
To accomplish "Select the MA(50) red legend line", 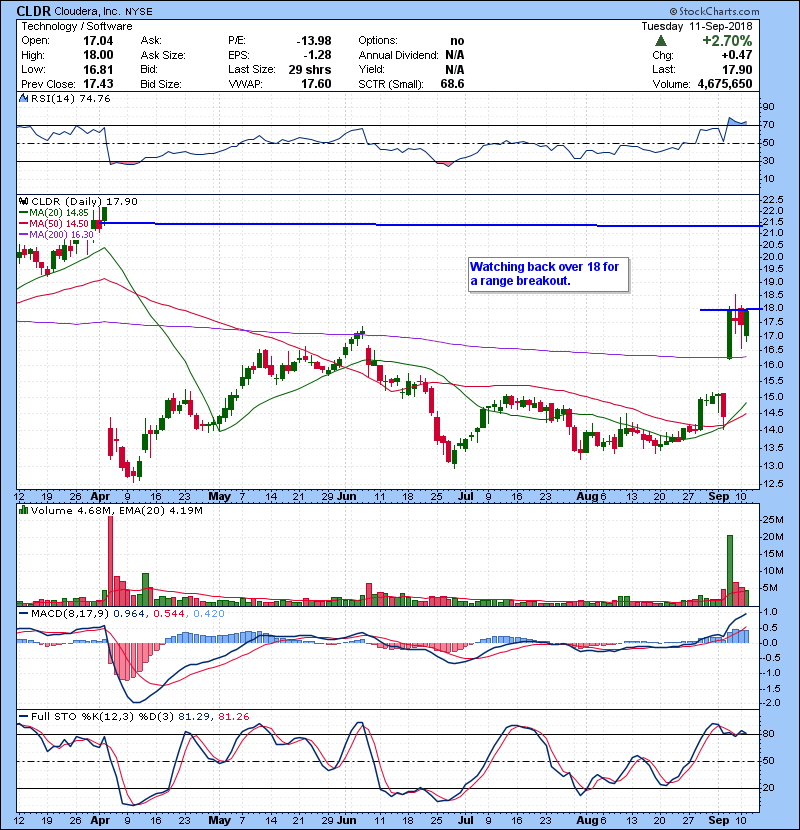I will point(23,224).
